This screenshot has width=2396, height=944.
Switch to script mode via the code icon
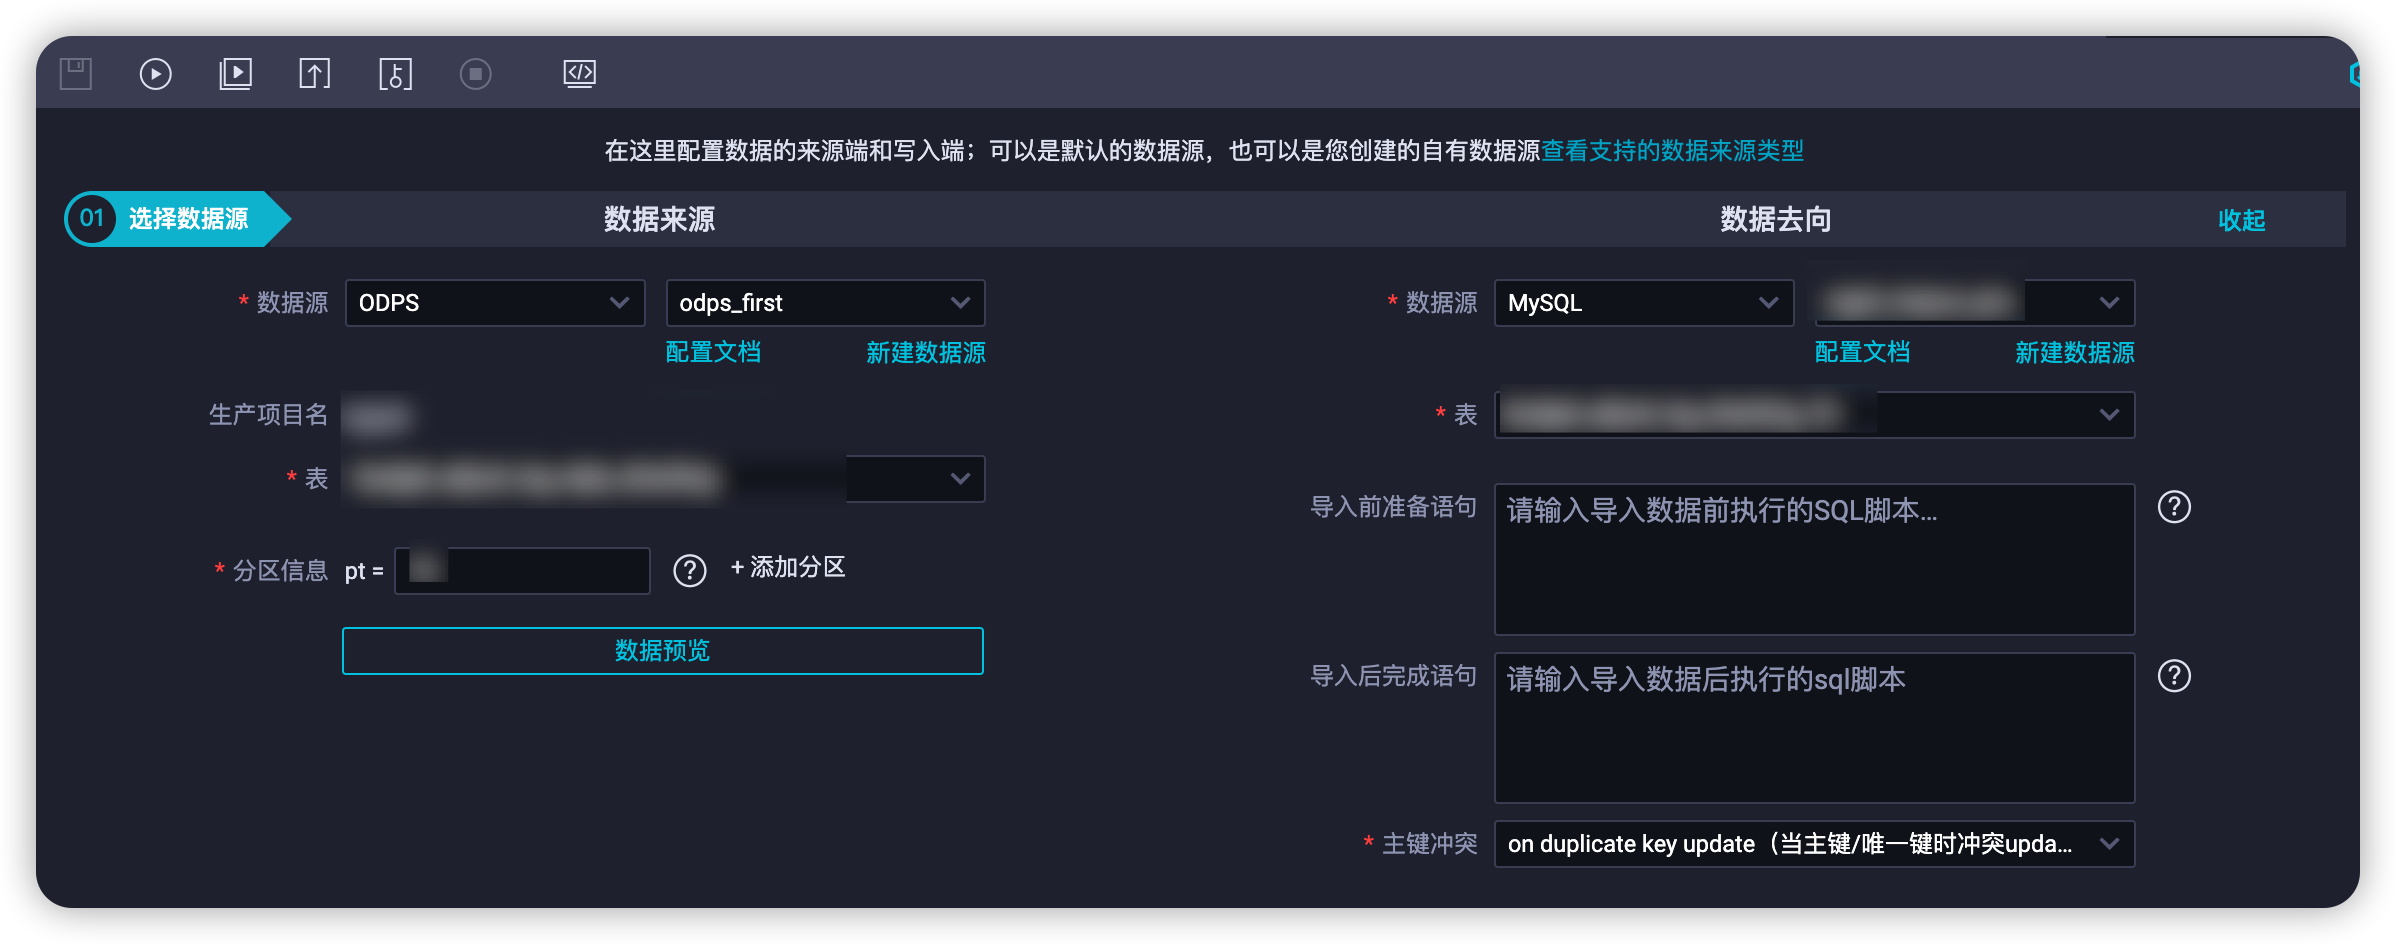tap(580, 73)
